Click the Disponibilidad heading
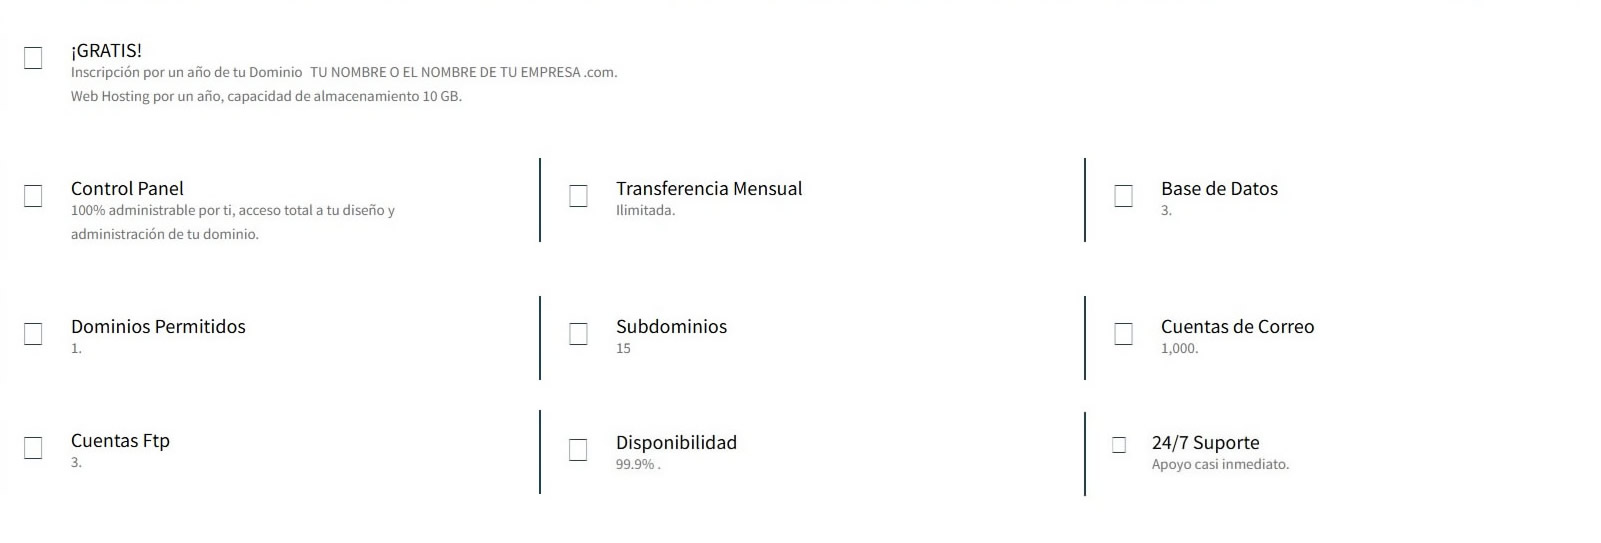The height and width of the screenshot is (543, 1601). 676,443
